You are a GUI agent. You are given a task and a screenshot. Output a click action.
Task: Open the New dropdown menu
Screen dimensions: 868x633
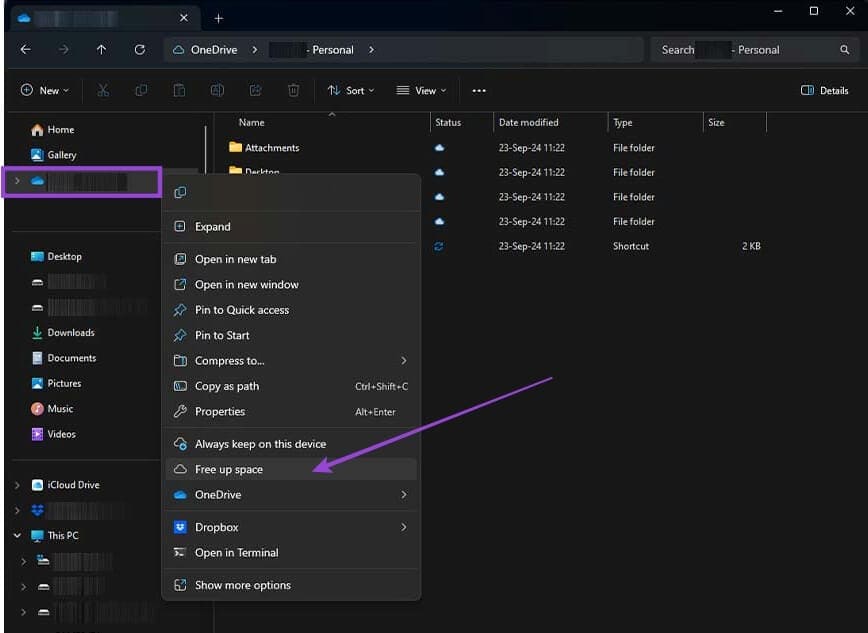[45, 90]
